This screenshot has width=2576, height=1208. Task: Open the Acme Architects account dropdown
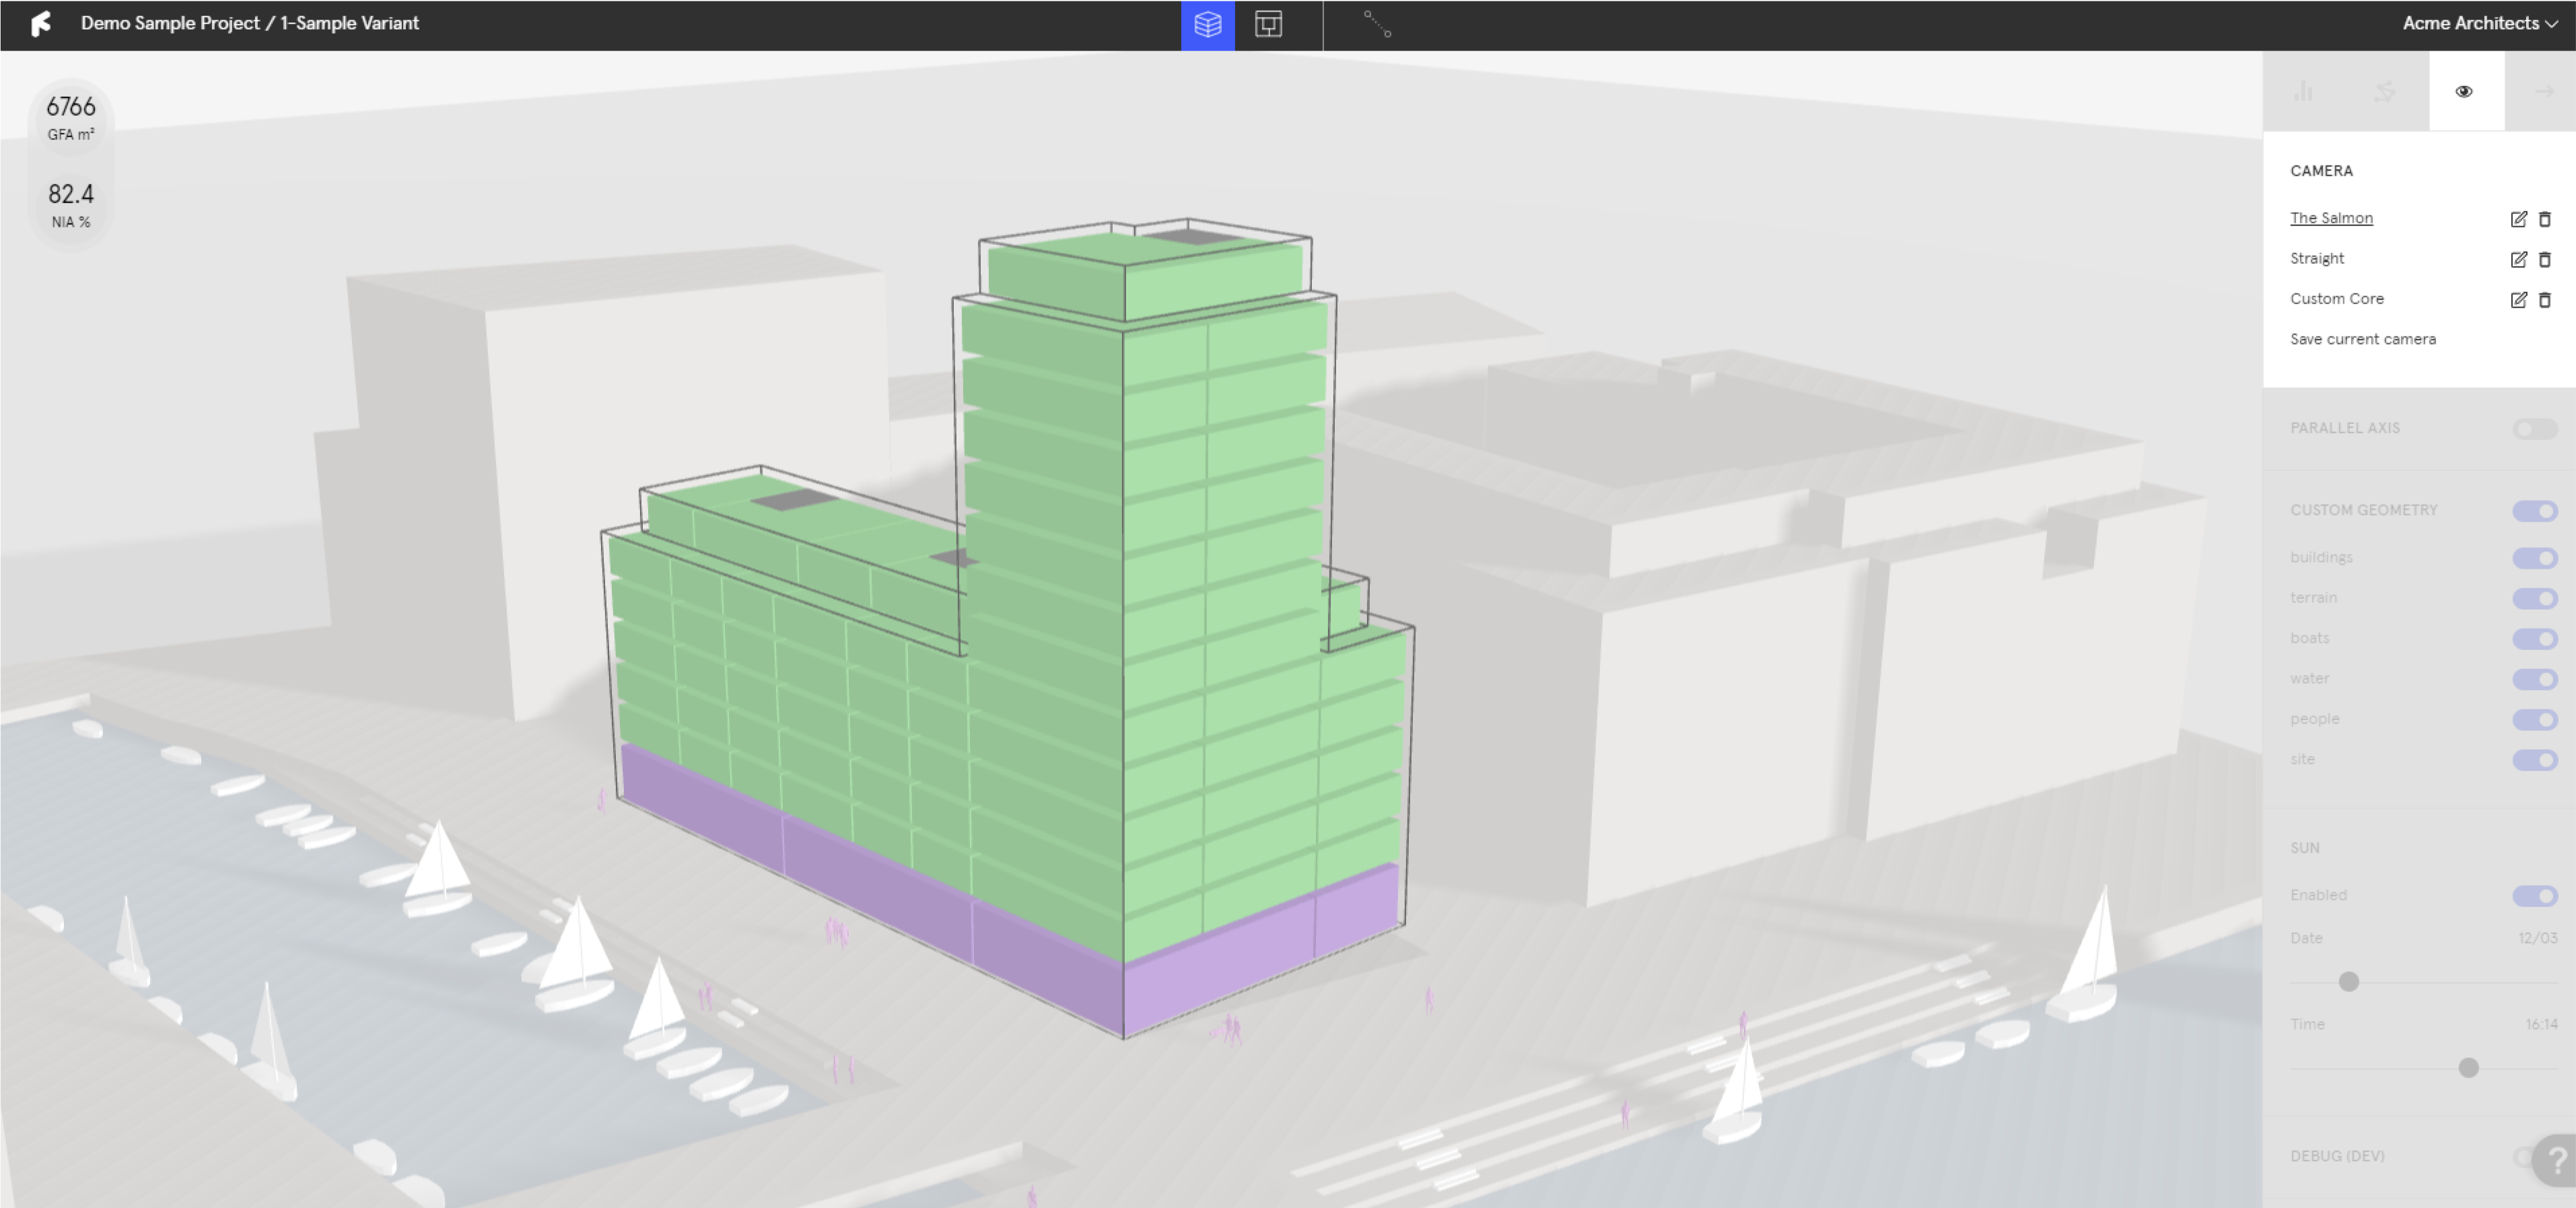click(2479, 23)
